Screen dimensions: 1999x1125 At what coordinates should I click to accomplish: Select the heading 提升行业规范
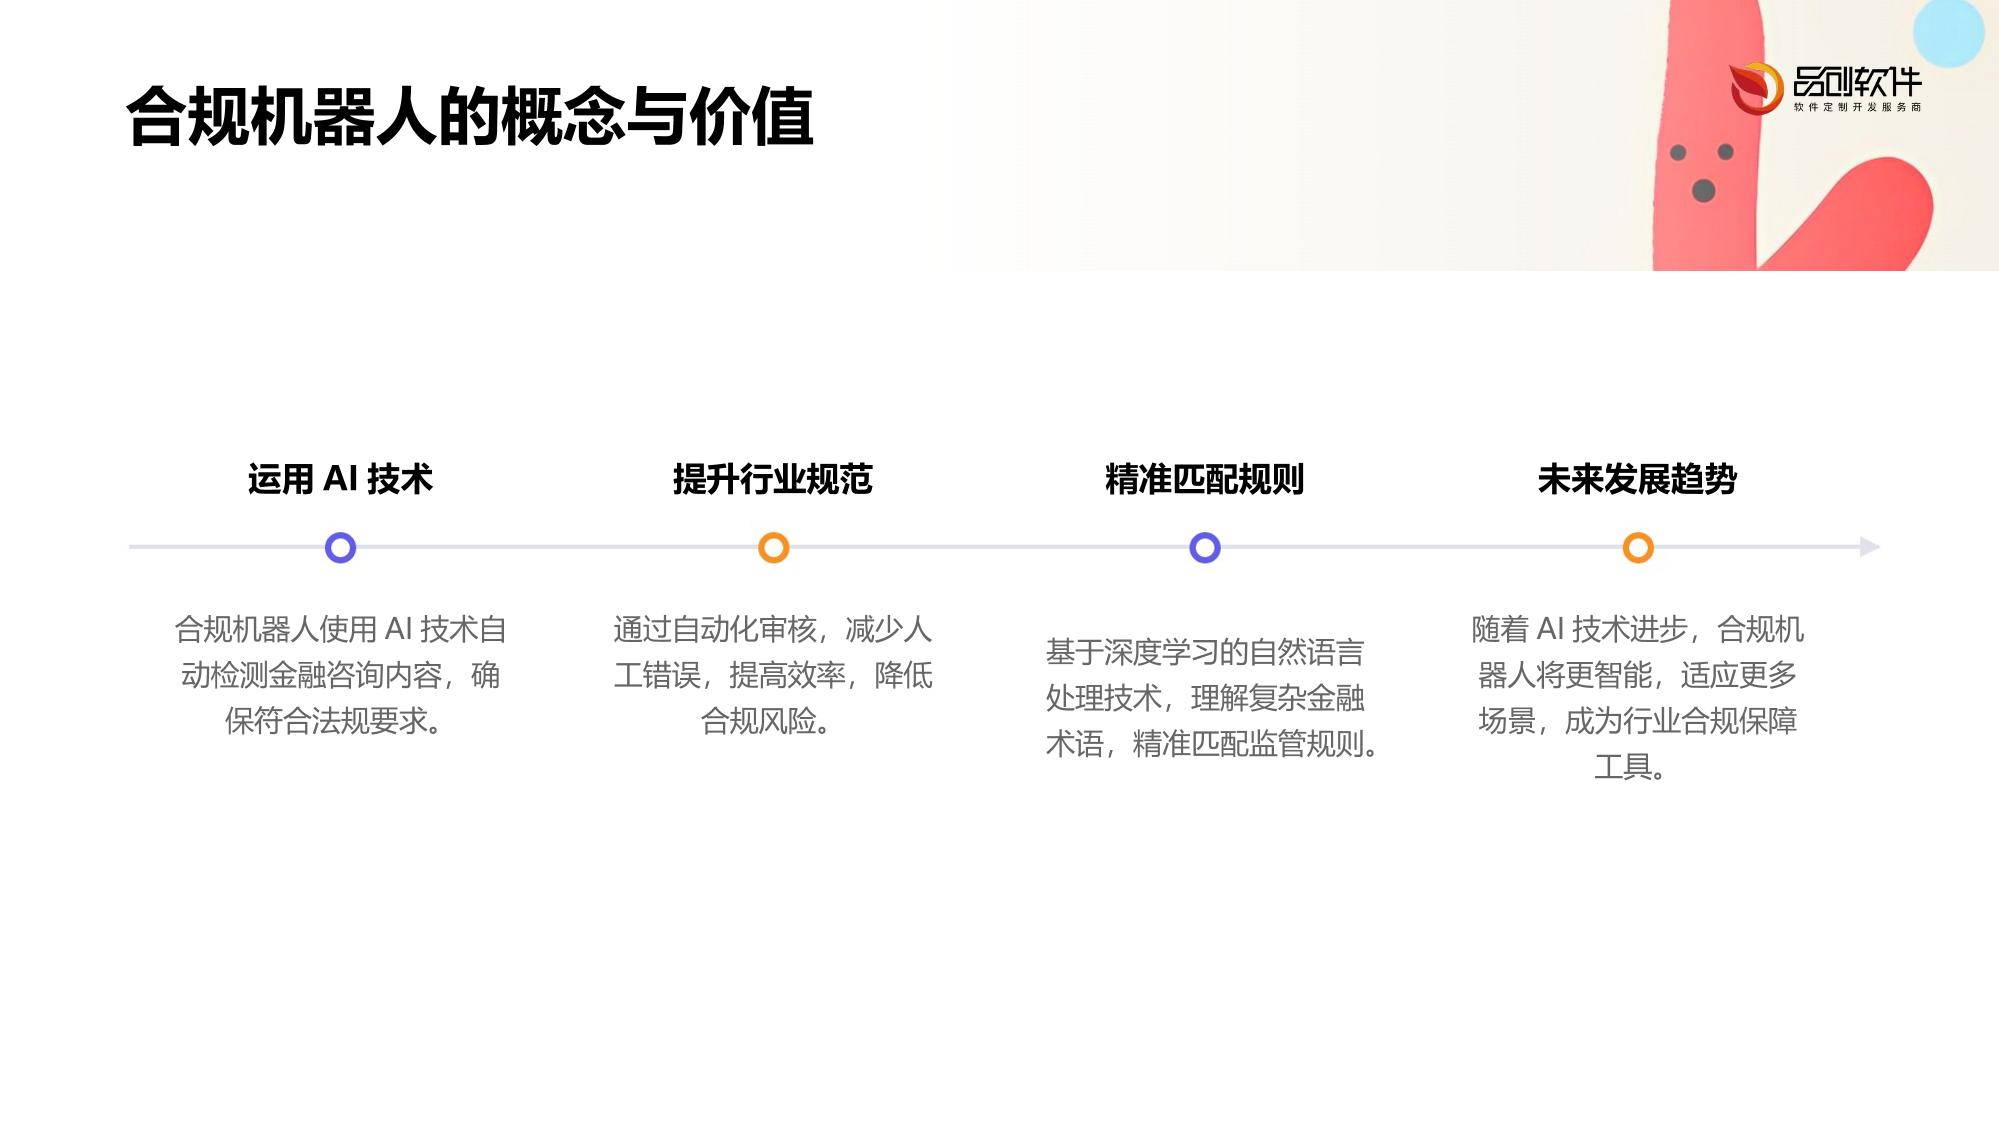tap(773, 479)
